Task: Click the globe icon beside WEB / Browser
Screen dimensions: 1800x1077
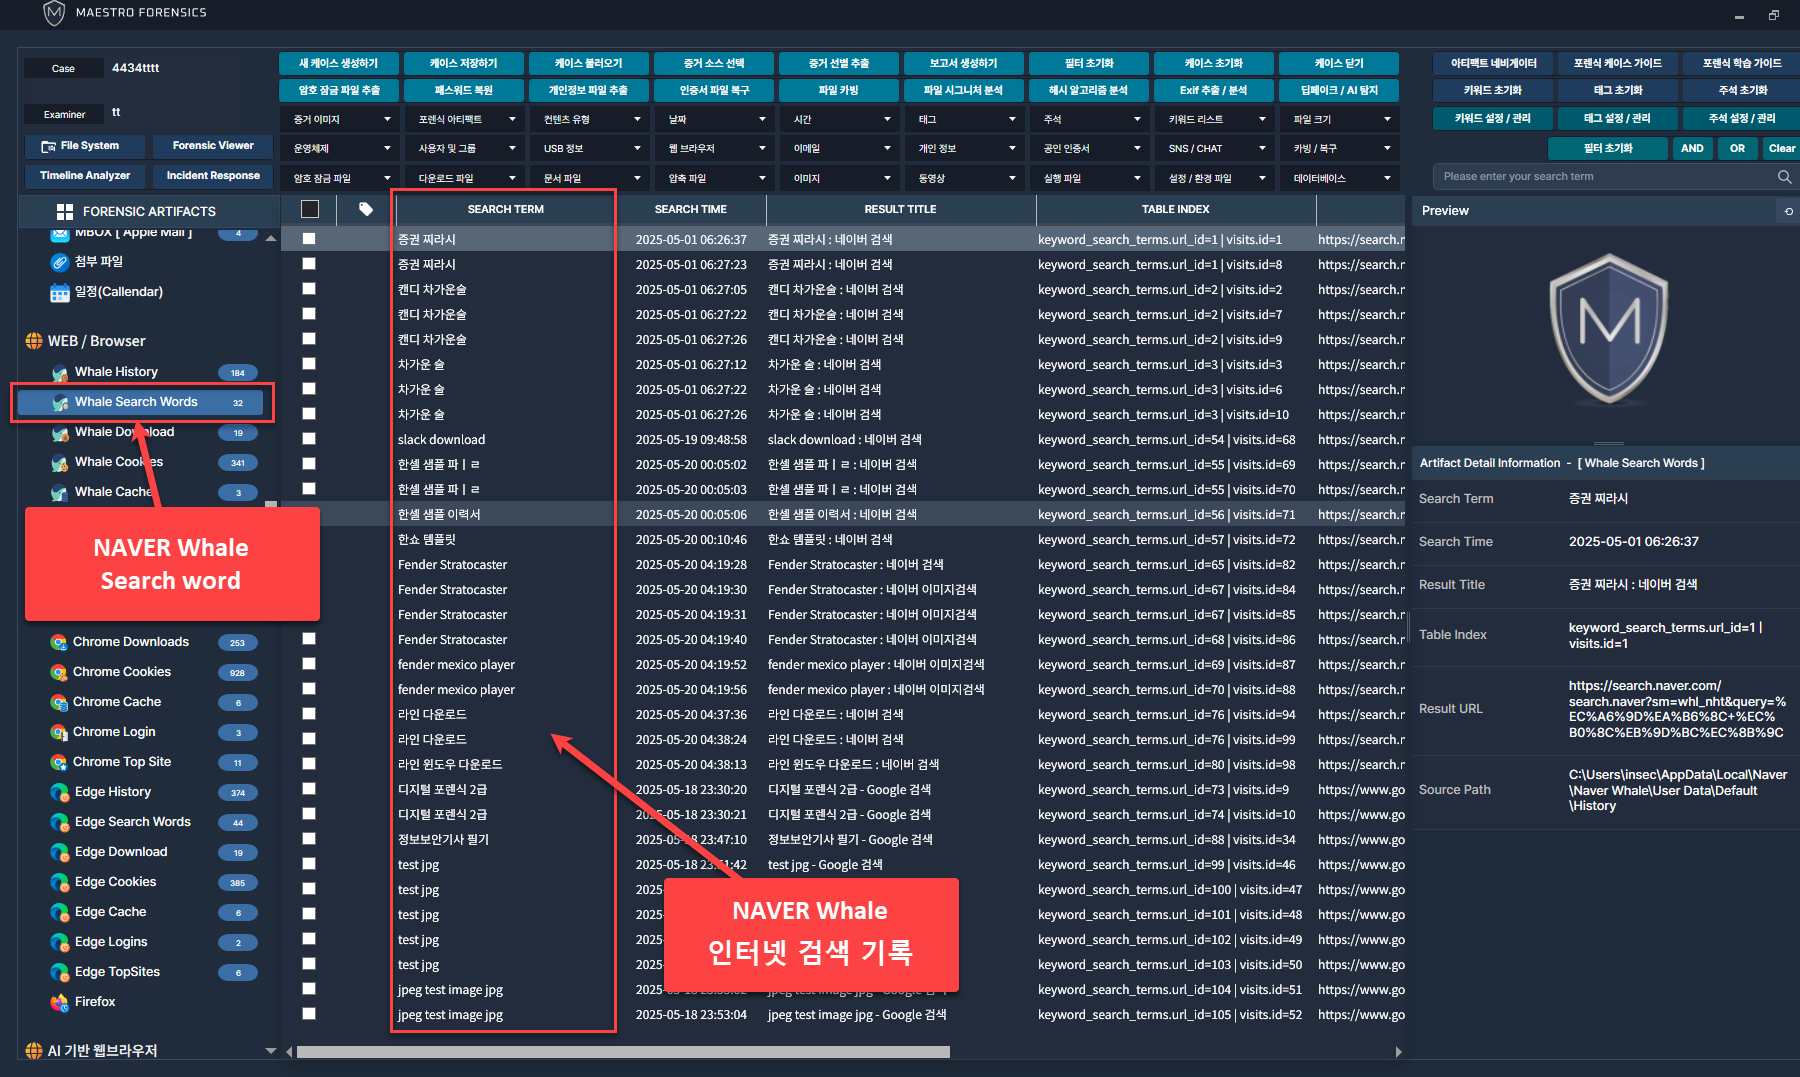Action: coord(34,341)
